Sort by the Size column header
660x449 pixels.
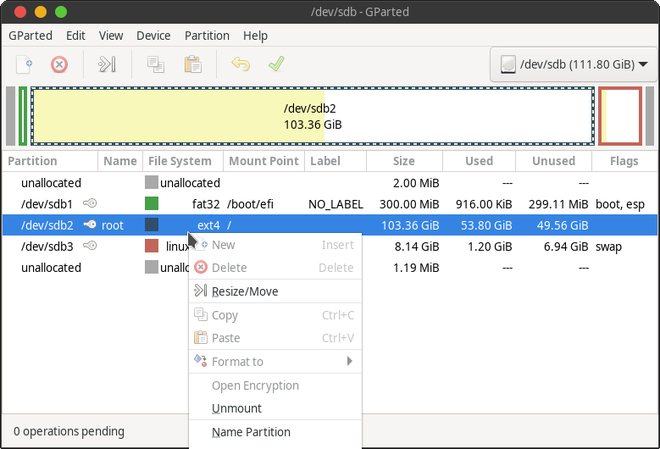point(404,161)
